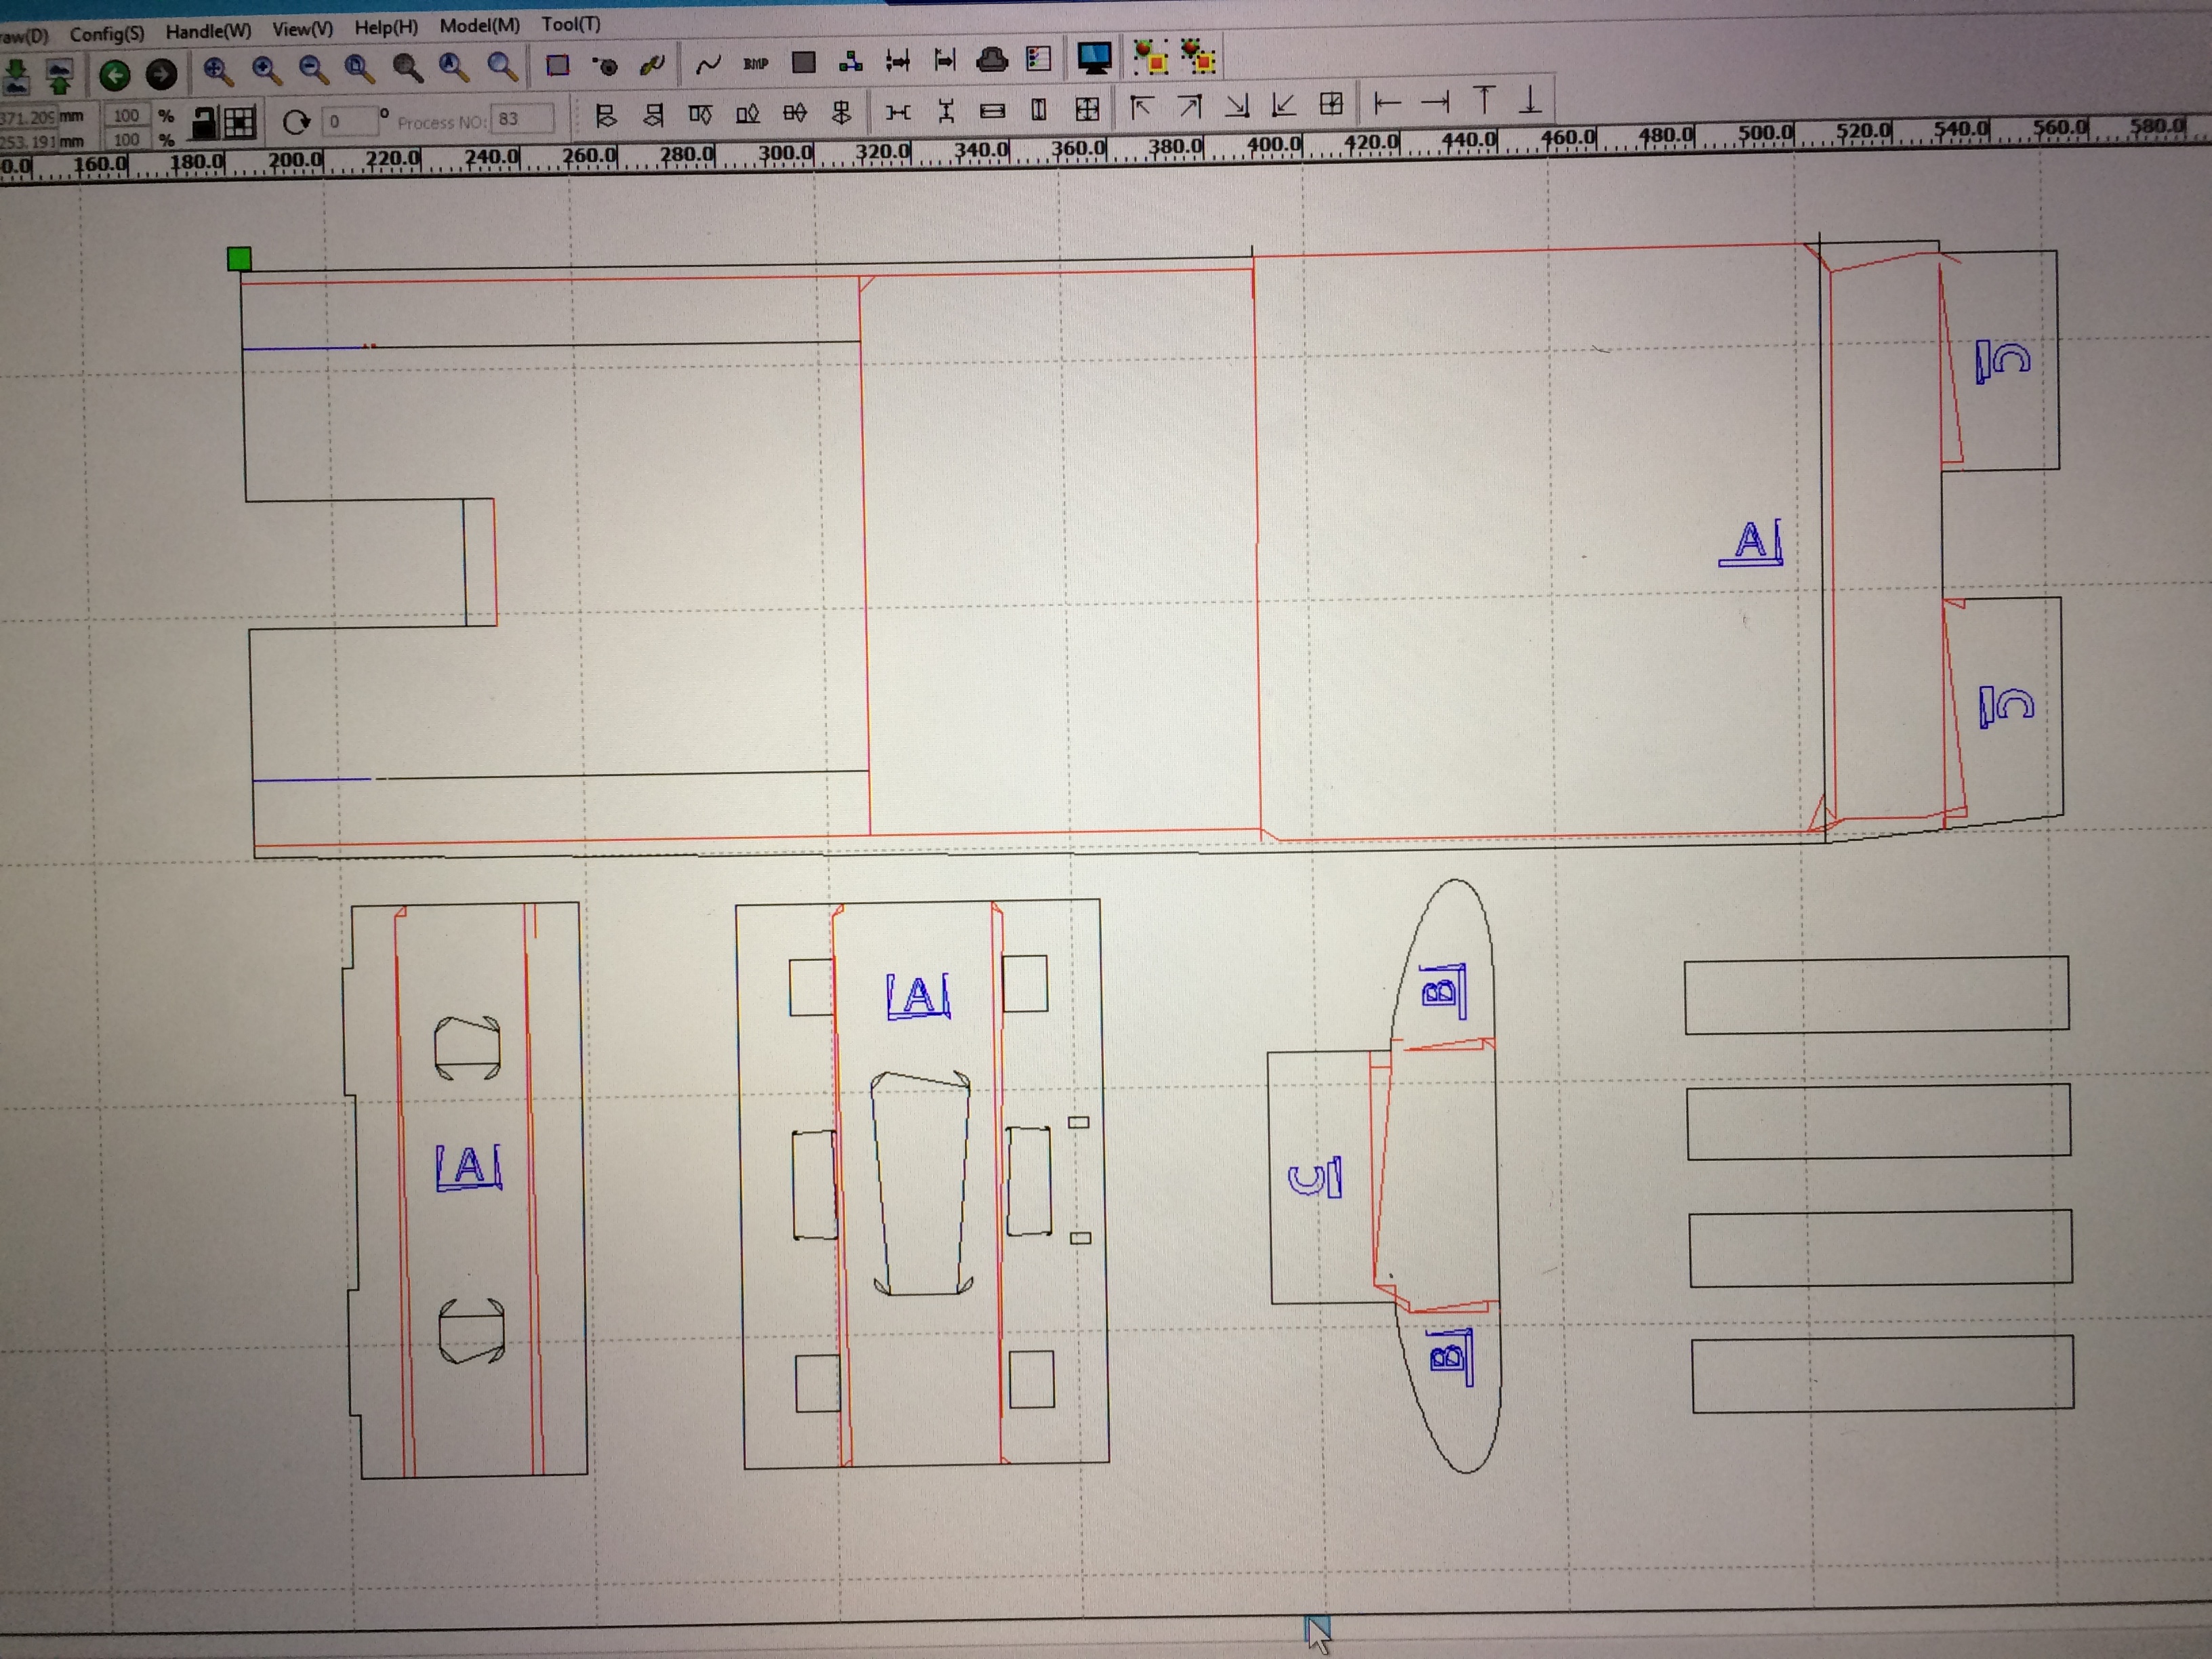Open the View(V) menu
2212x1659 pixels.
pos(302,30)
